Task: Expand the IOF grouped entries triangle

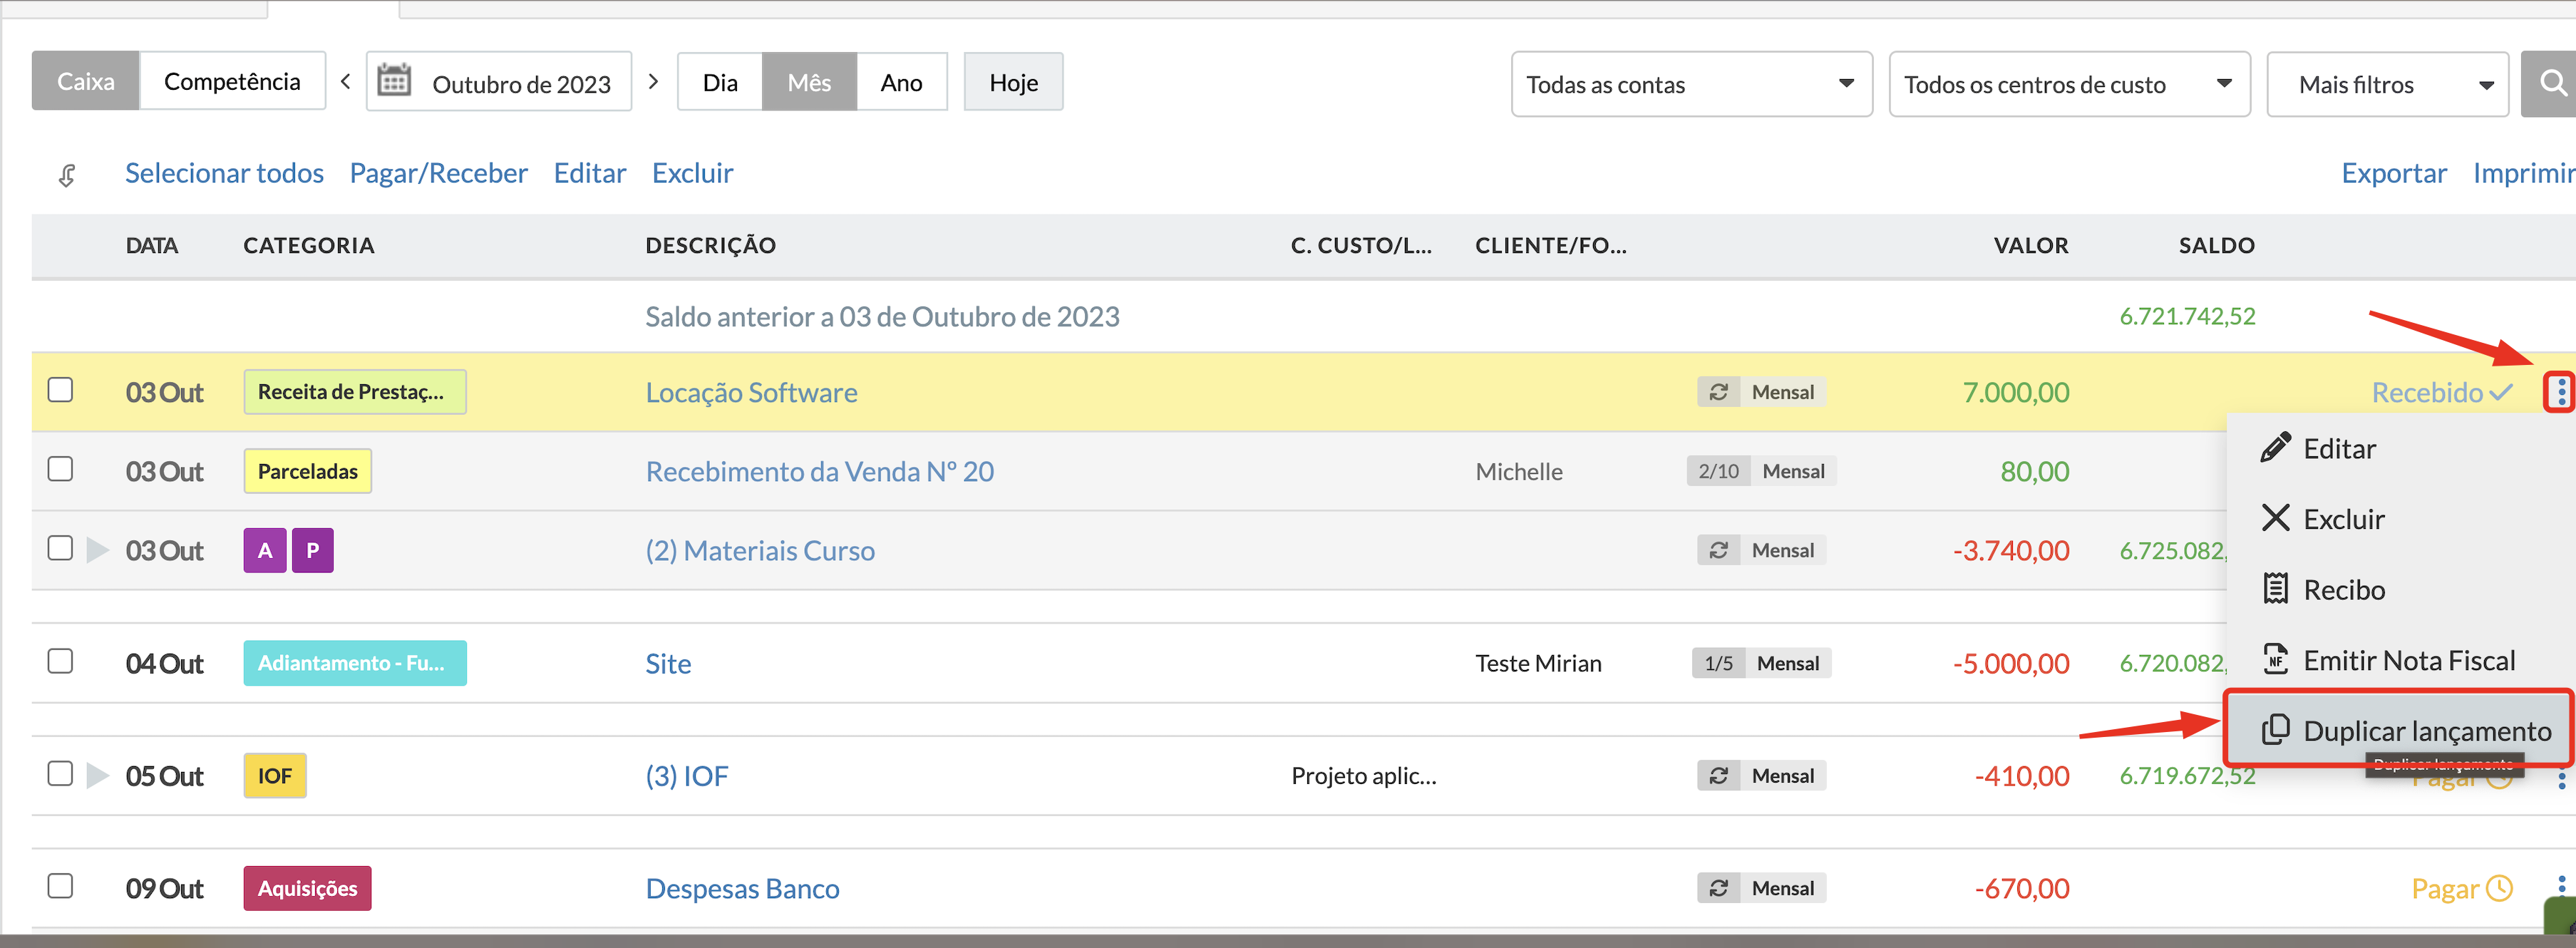Action: pos(97,775)
